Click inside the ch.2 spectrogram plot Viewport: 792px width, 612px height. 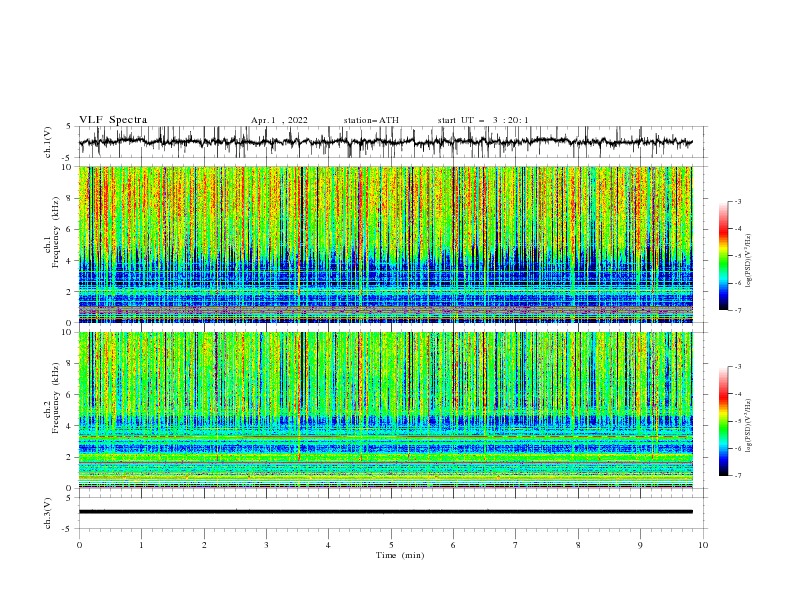[x=385, y=410]
